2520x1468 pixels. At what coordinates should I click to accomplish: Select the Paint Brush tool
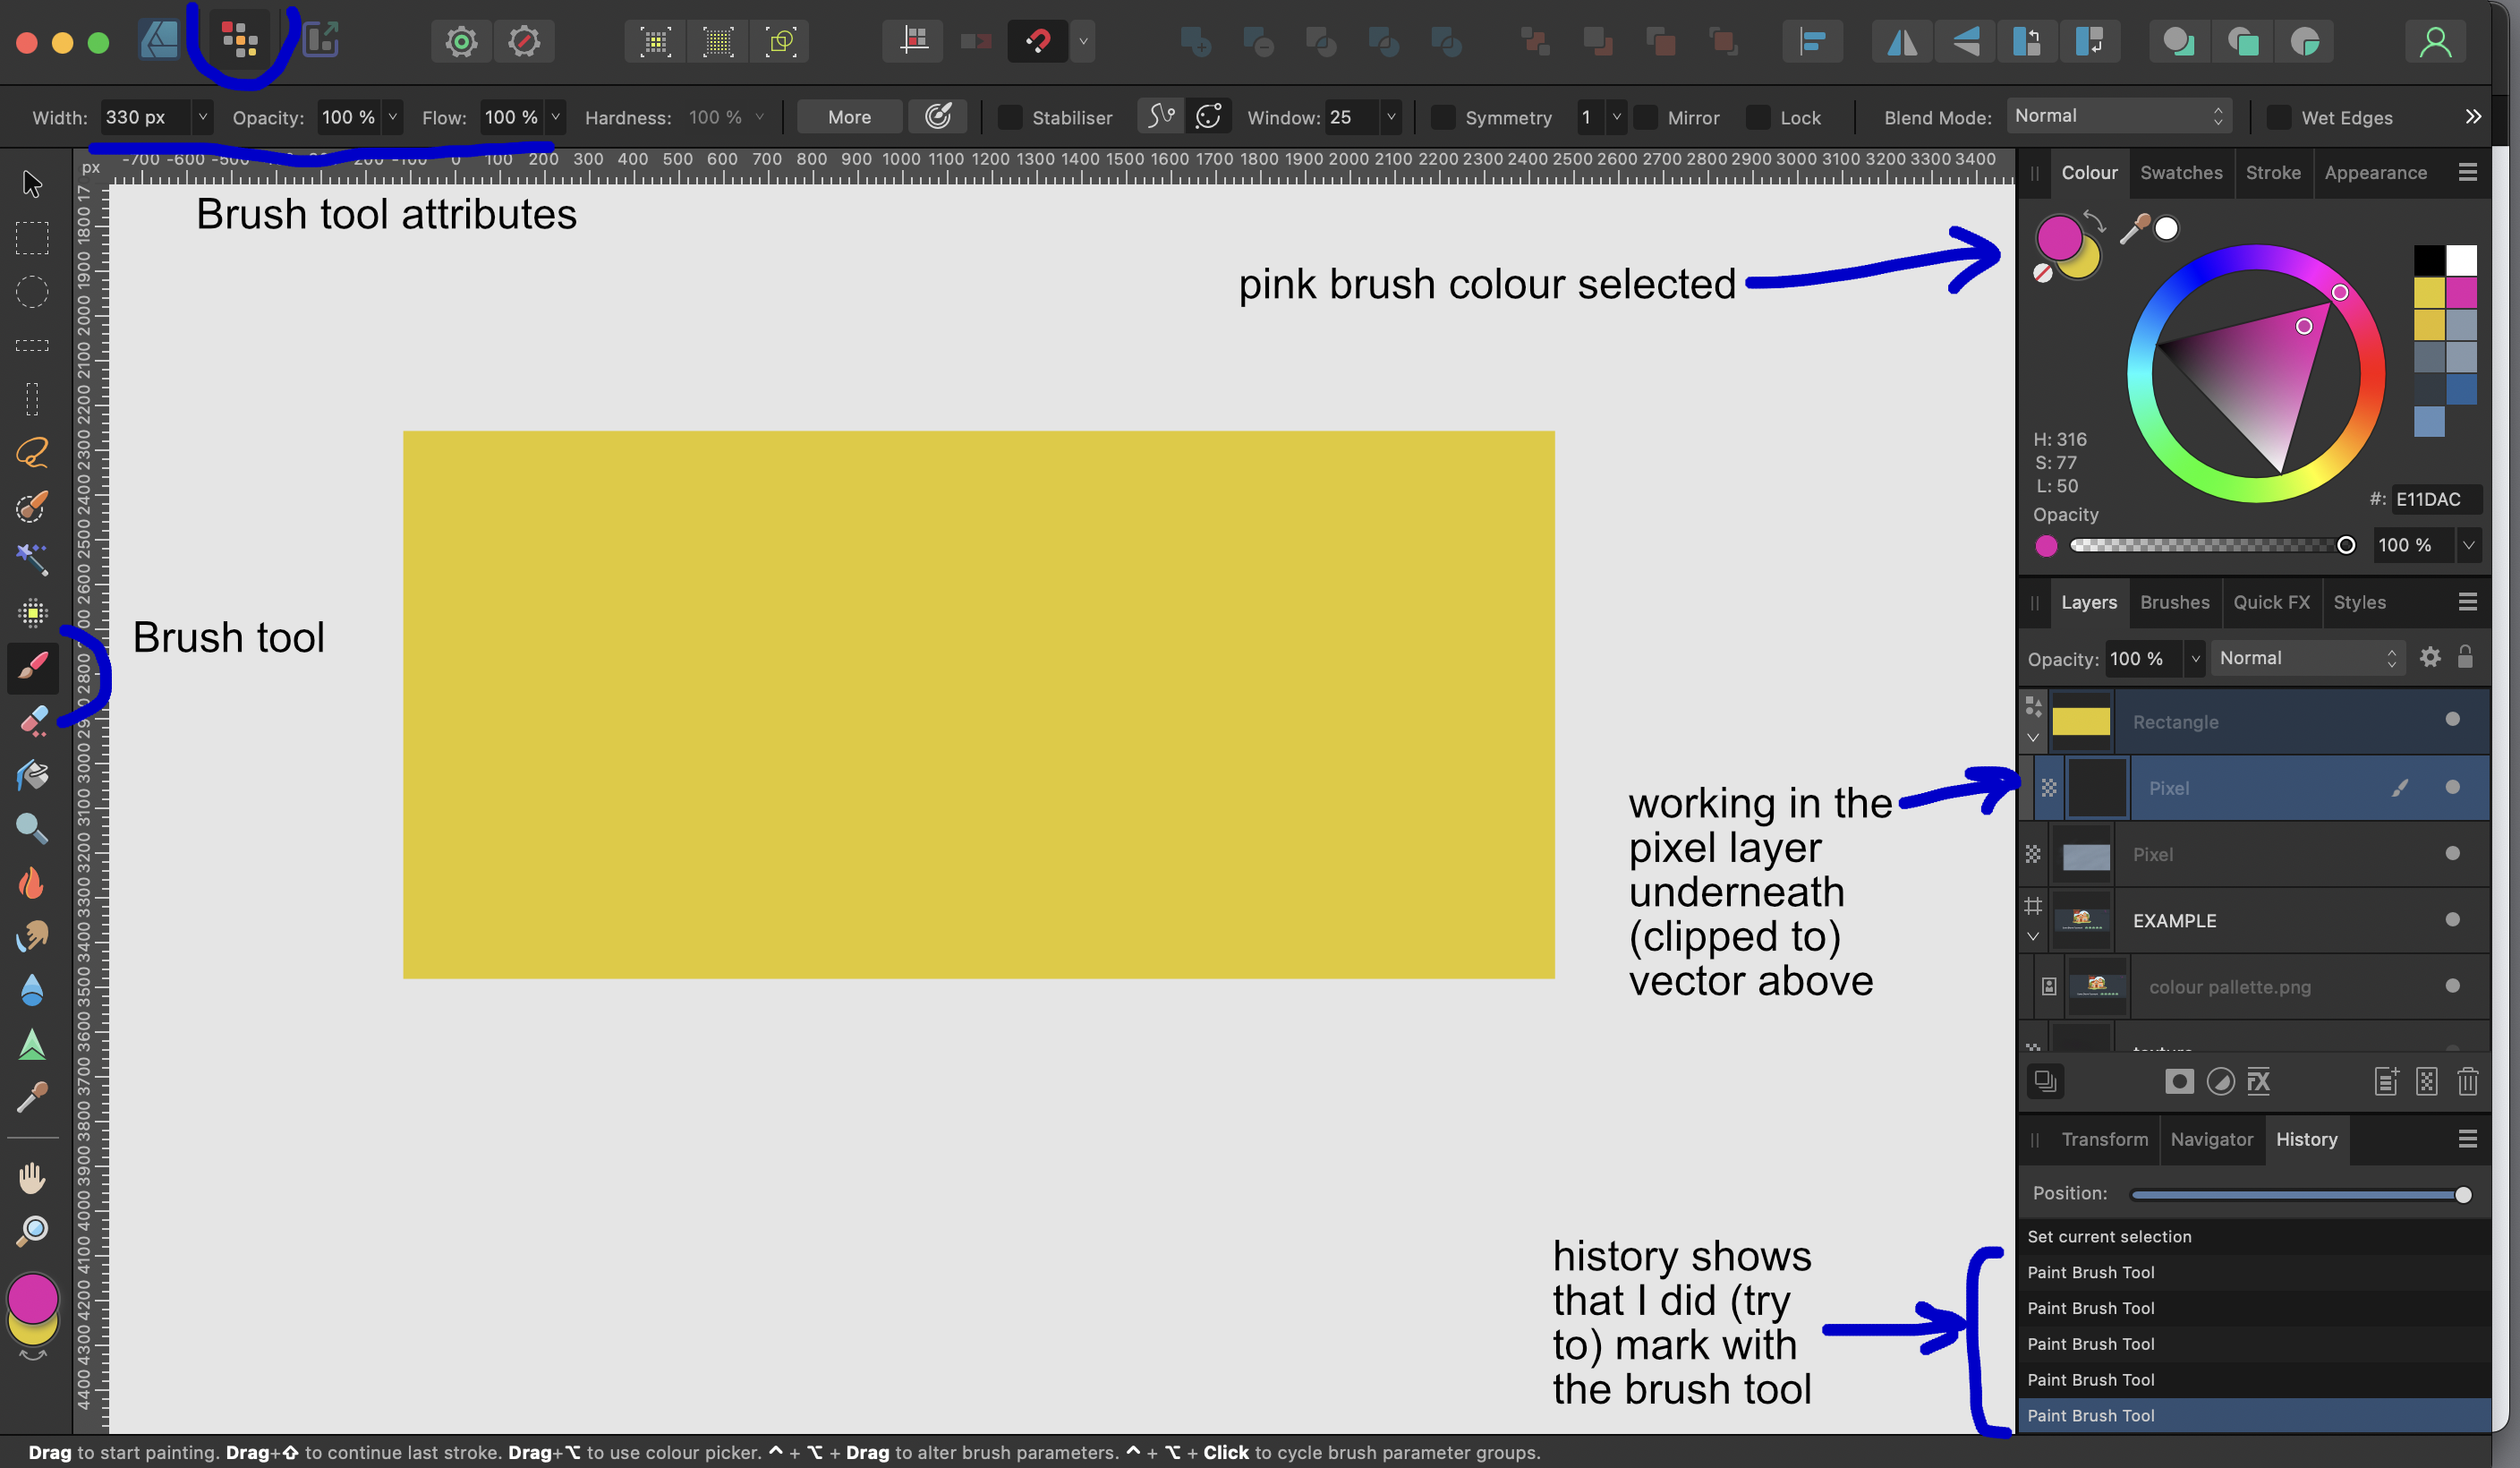32,666
